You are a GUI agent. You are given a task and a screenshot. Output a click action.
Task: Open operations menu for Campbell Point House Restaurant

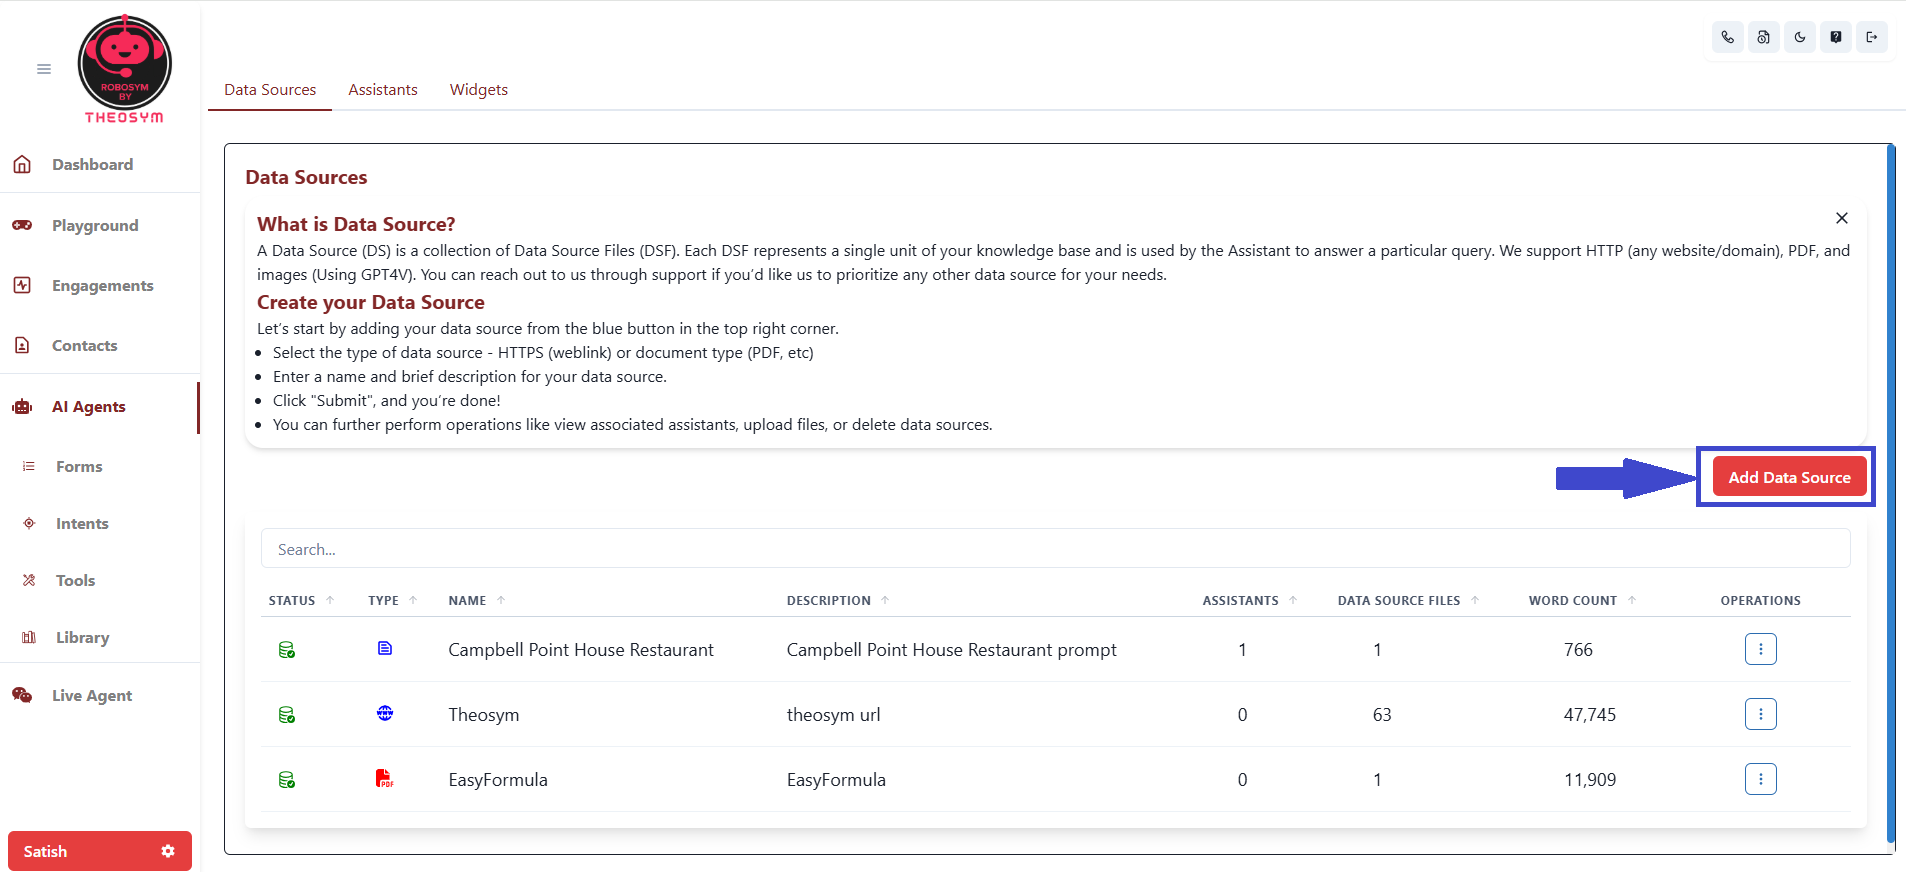[x=1760, y=649]
